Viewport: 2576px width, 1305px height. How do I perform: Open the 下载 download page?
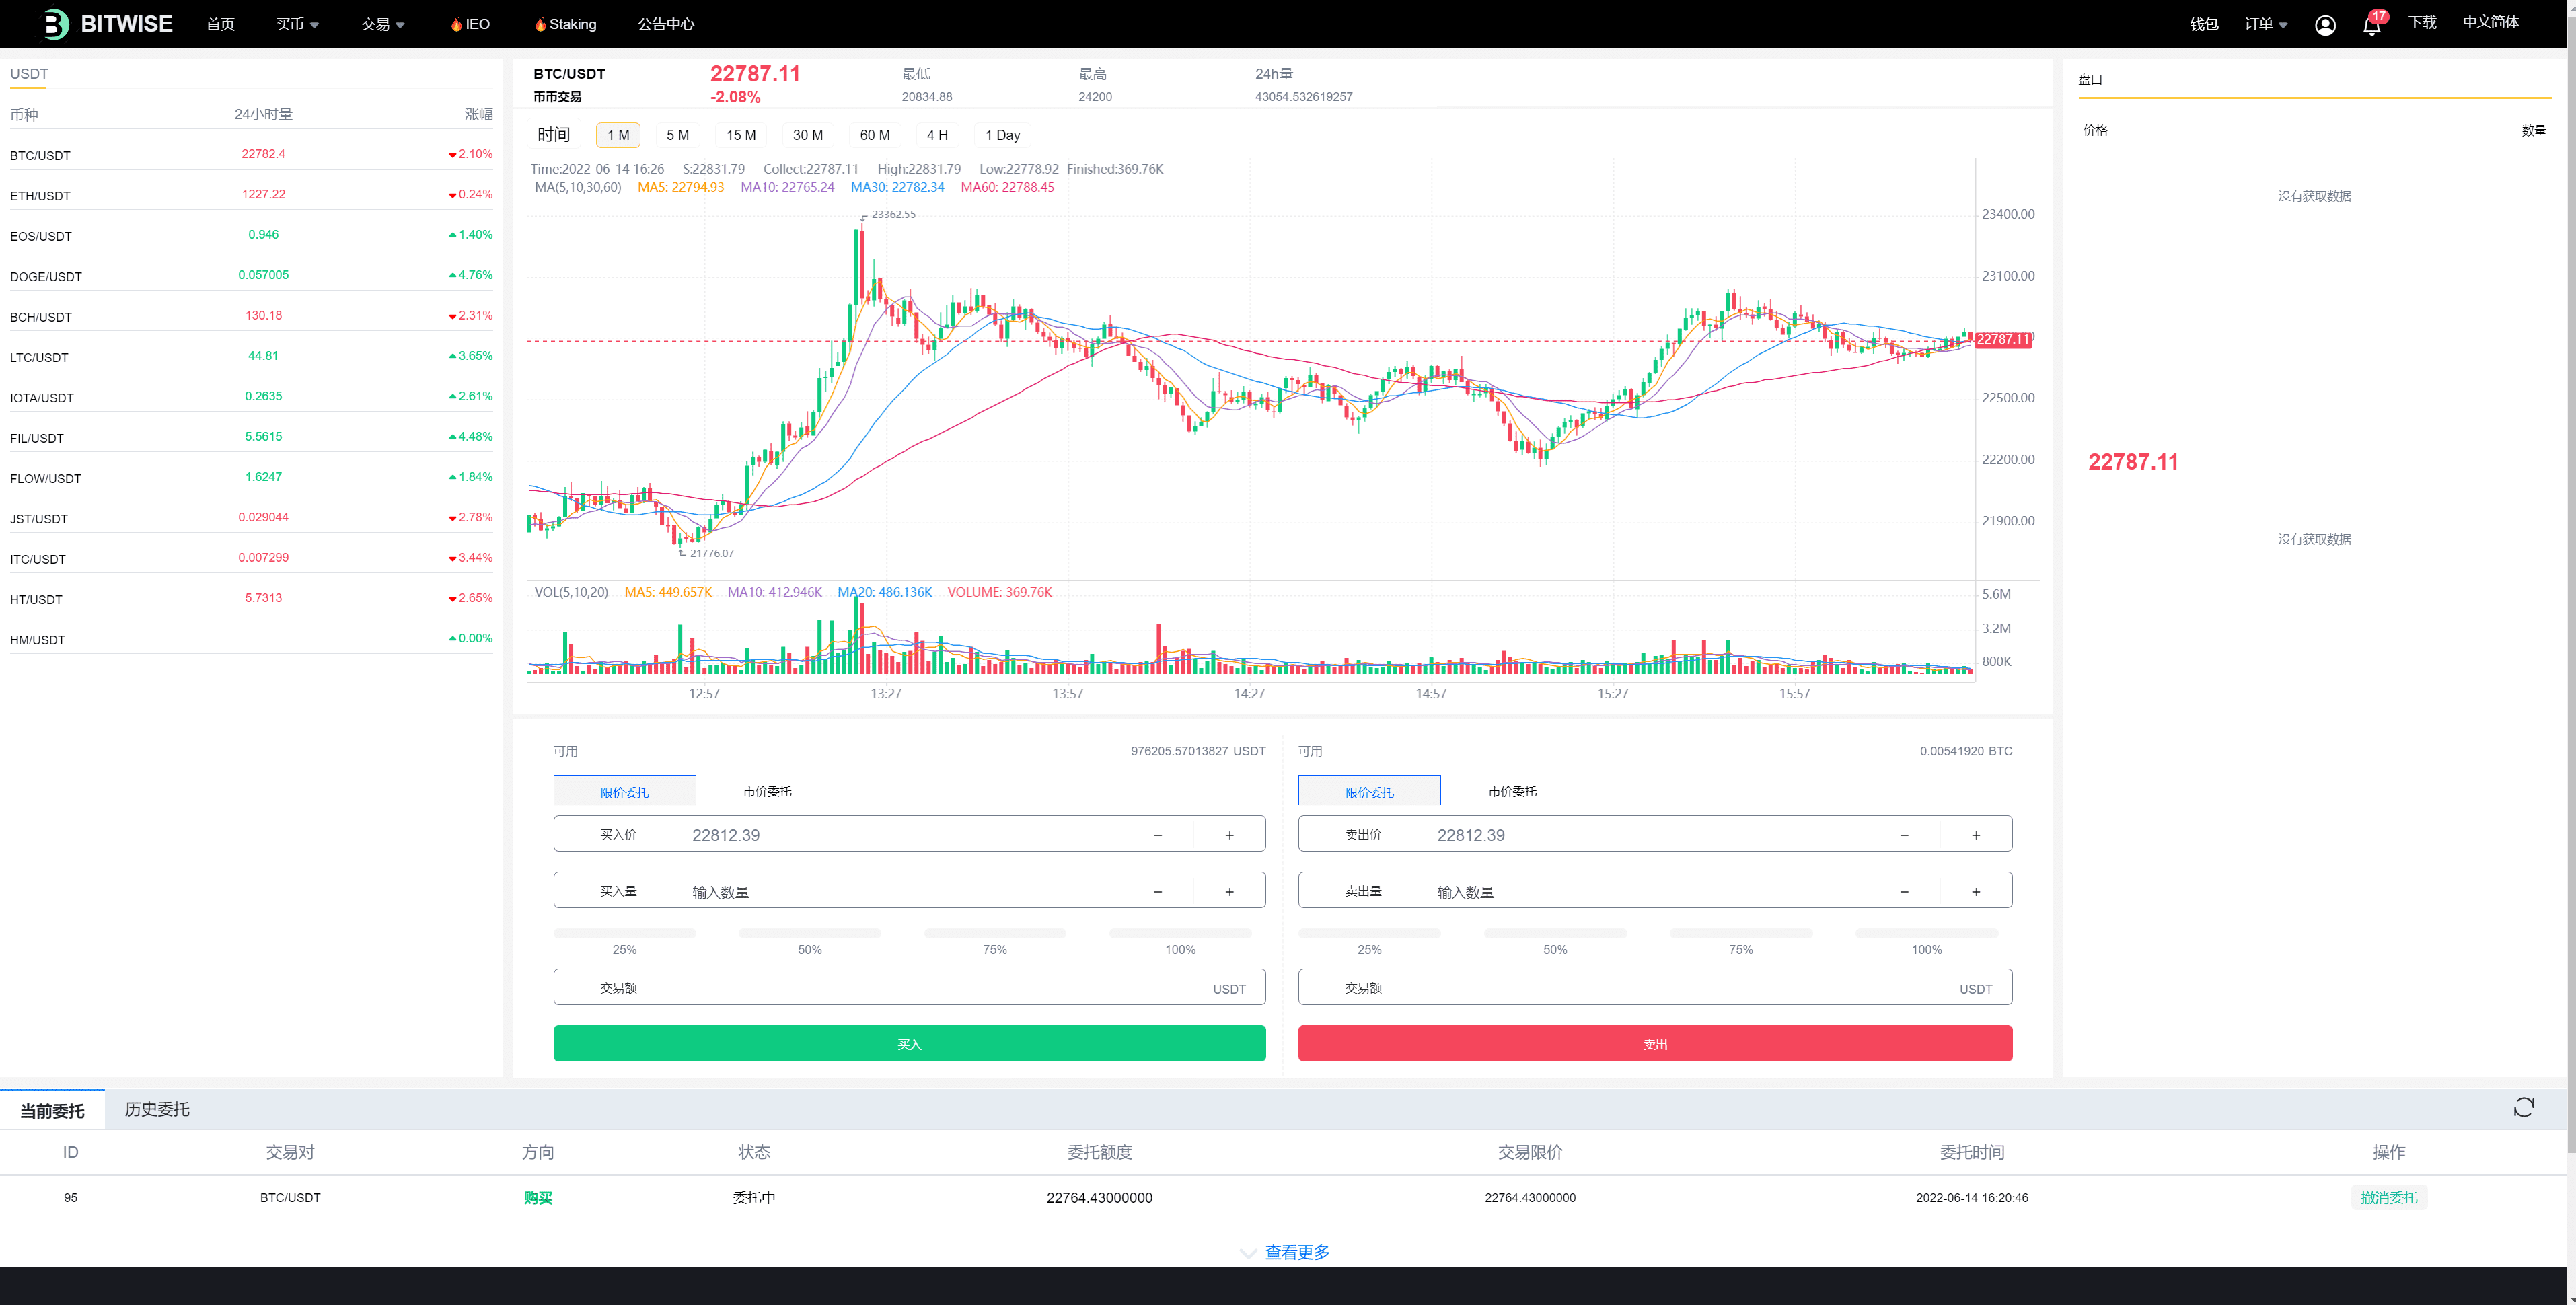point(2422,22)
